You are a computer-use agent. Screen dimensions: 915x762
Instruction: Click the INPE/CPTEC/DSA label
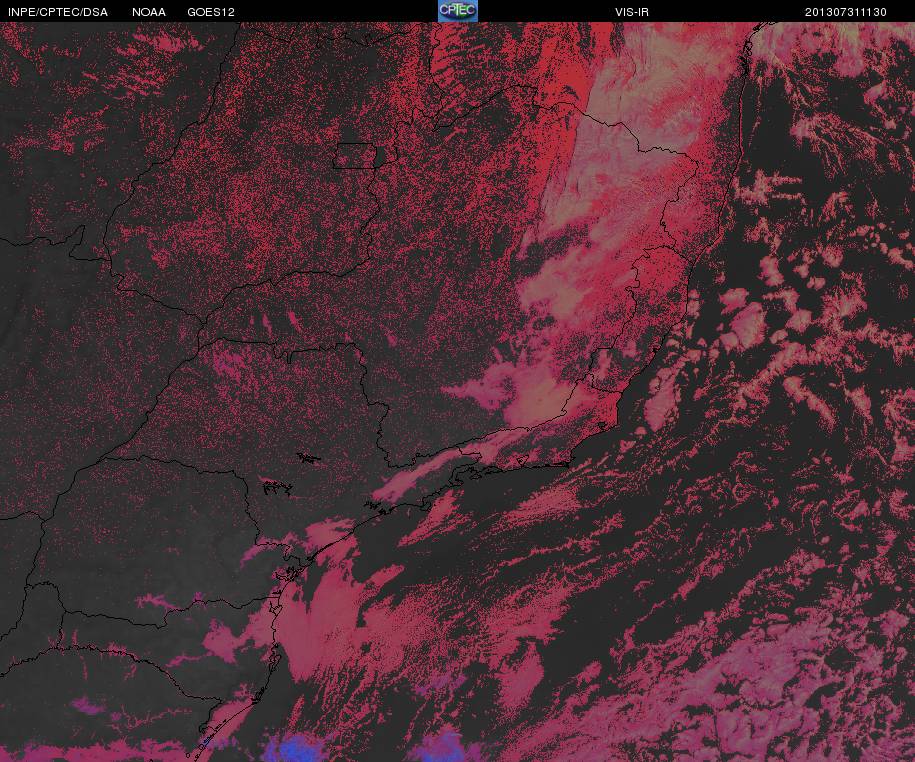click(58, 12)
